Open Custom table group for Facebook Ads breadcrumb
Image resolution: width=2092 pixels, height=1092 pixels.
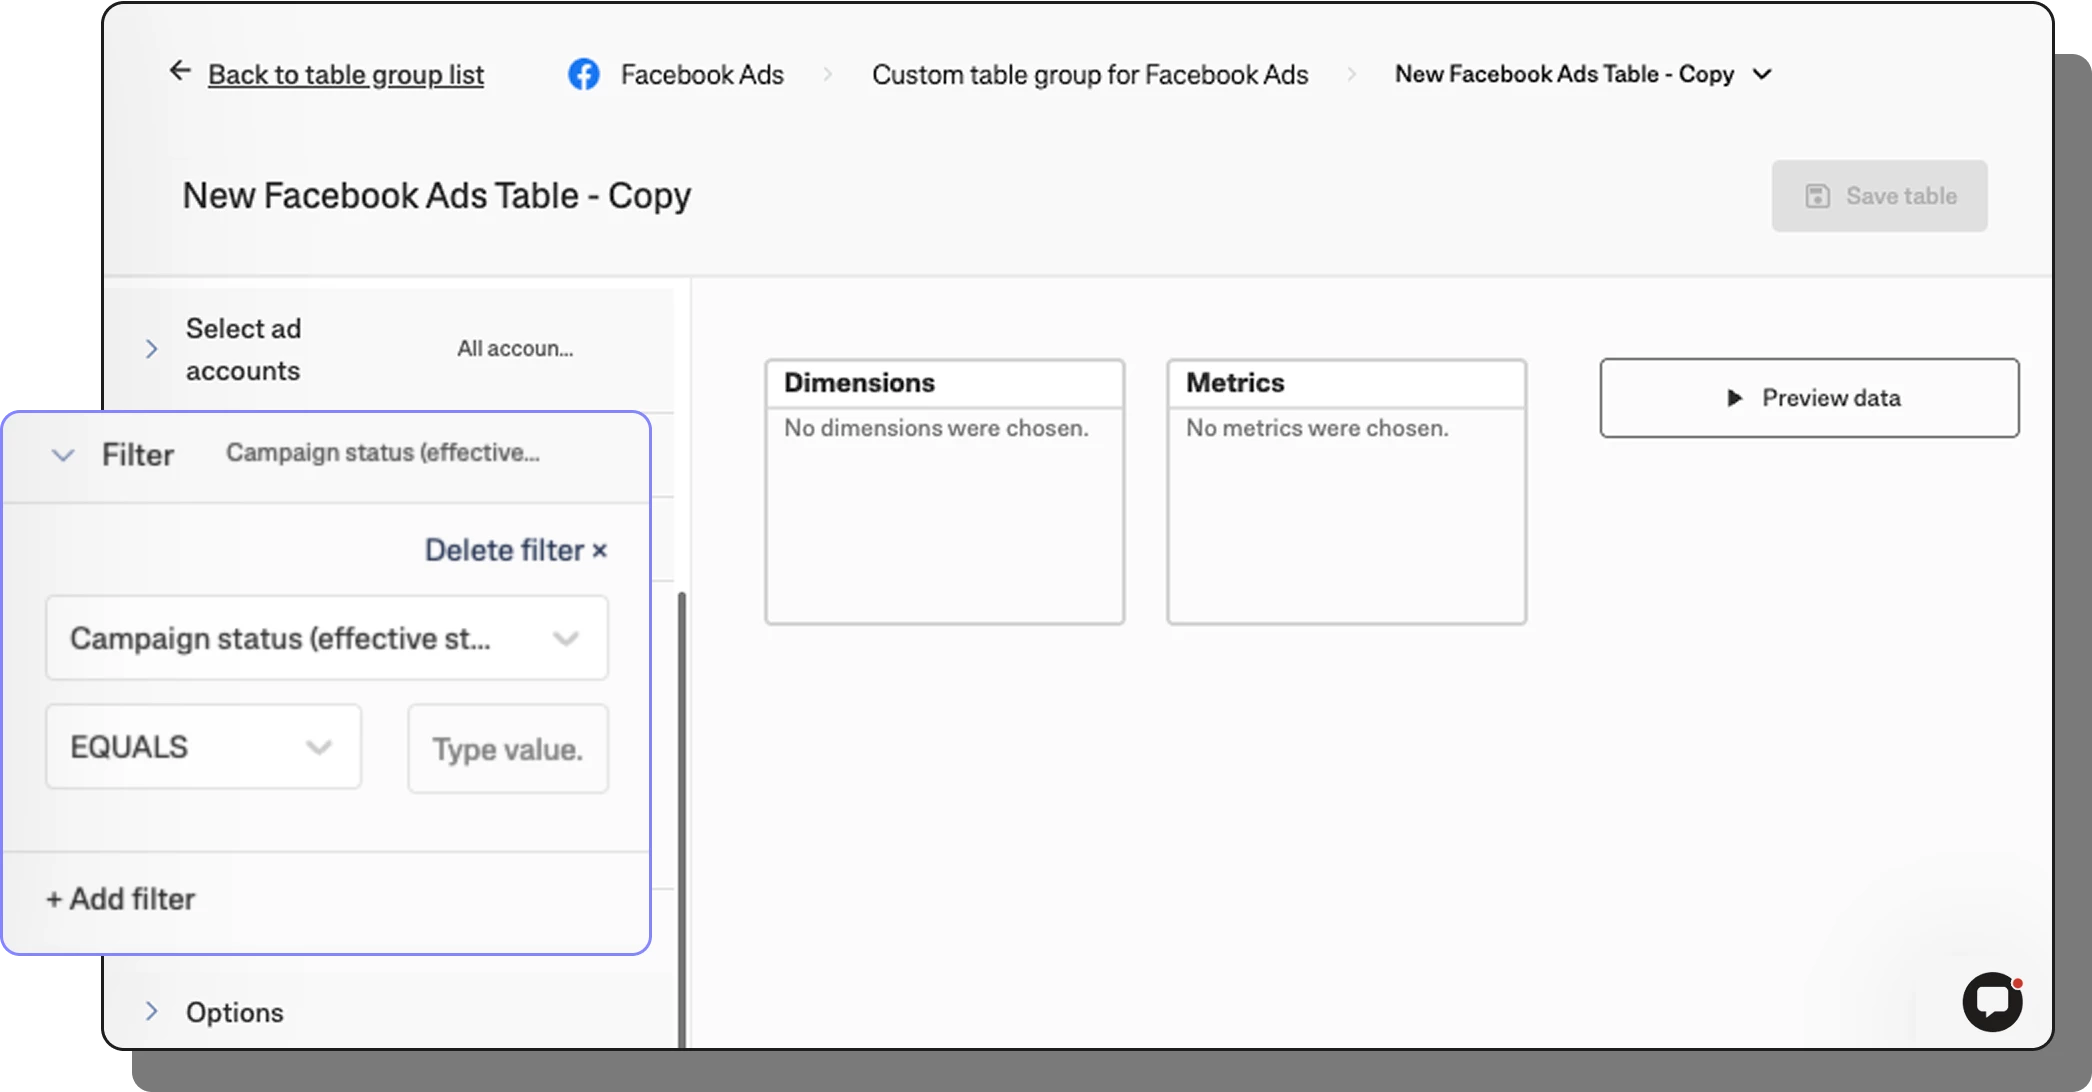[1090, 74]
